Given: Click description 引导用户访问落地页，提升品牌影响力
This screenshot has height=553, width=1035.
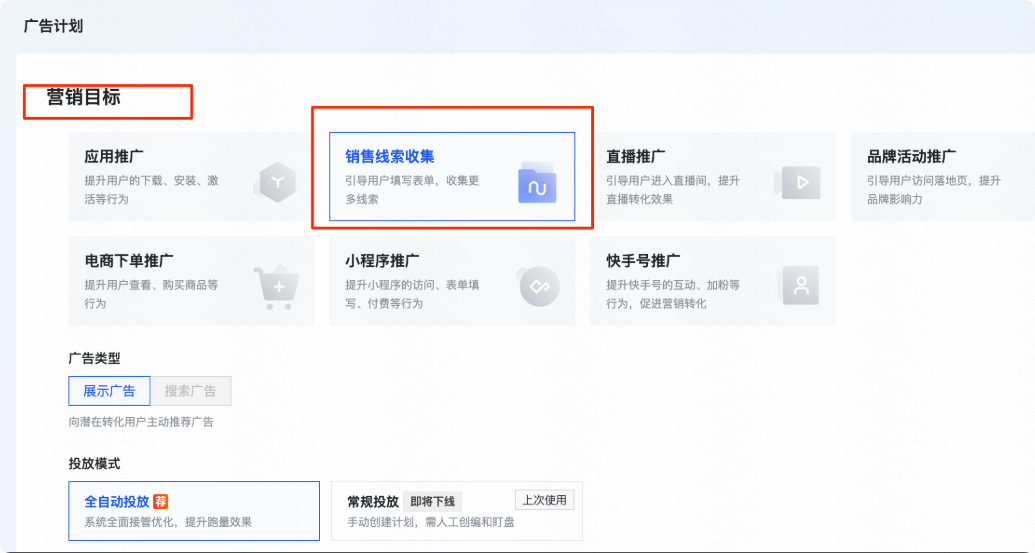Looking at the screenshot, I should tap(935, 189).
